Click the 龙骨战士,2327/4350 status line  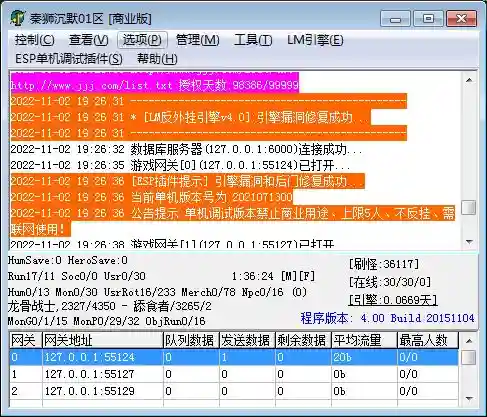110,306
